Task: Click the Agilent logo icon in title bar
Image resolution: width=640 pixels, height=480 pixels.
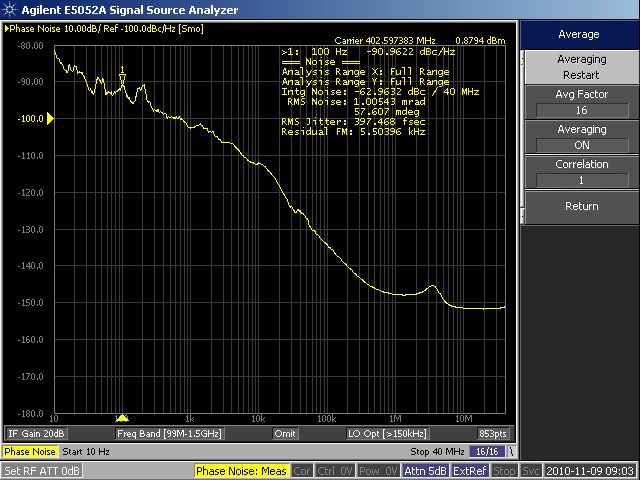Action: (9, 9)
